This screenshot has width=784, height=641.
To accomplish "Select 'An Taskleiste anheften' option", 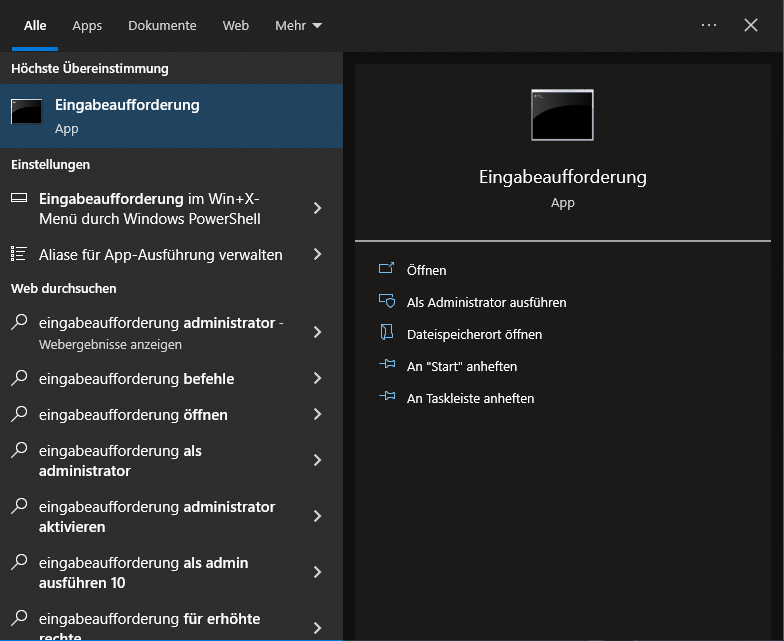I will (x=470, y=398).
